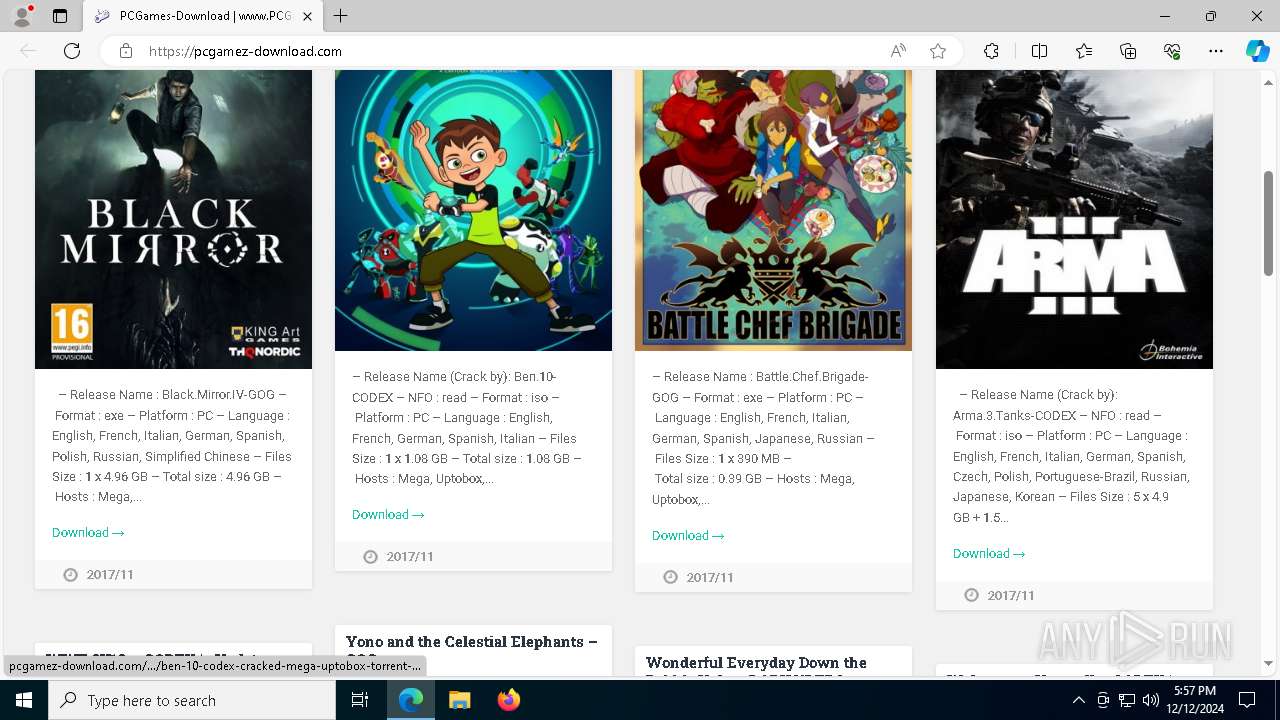1280x720 pixels.
Task: Open Browser essentials
Action: tap(1172, 51)
